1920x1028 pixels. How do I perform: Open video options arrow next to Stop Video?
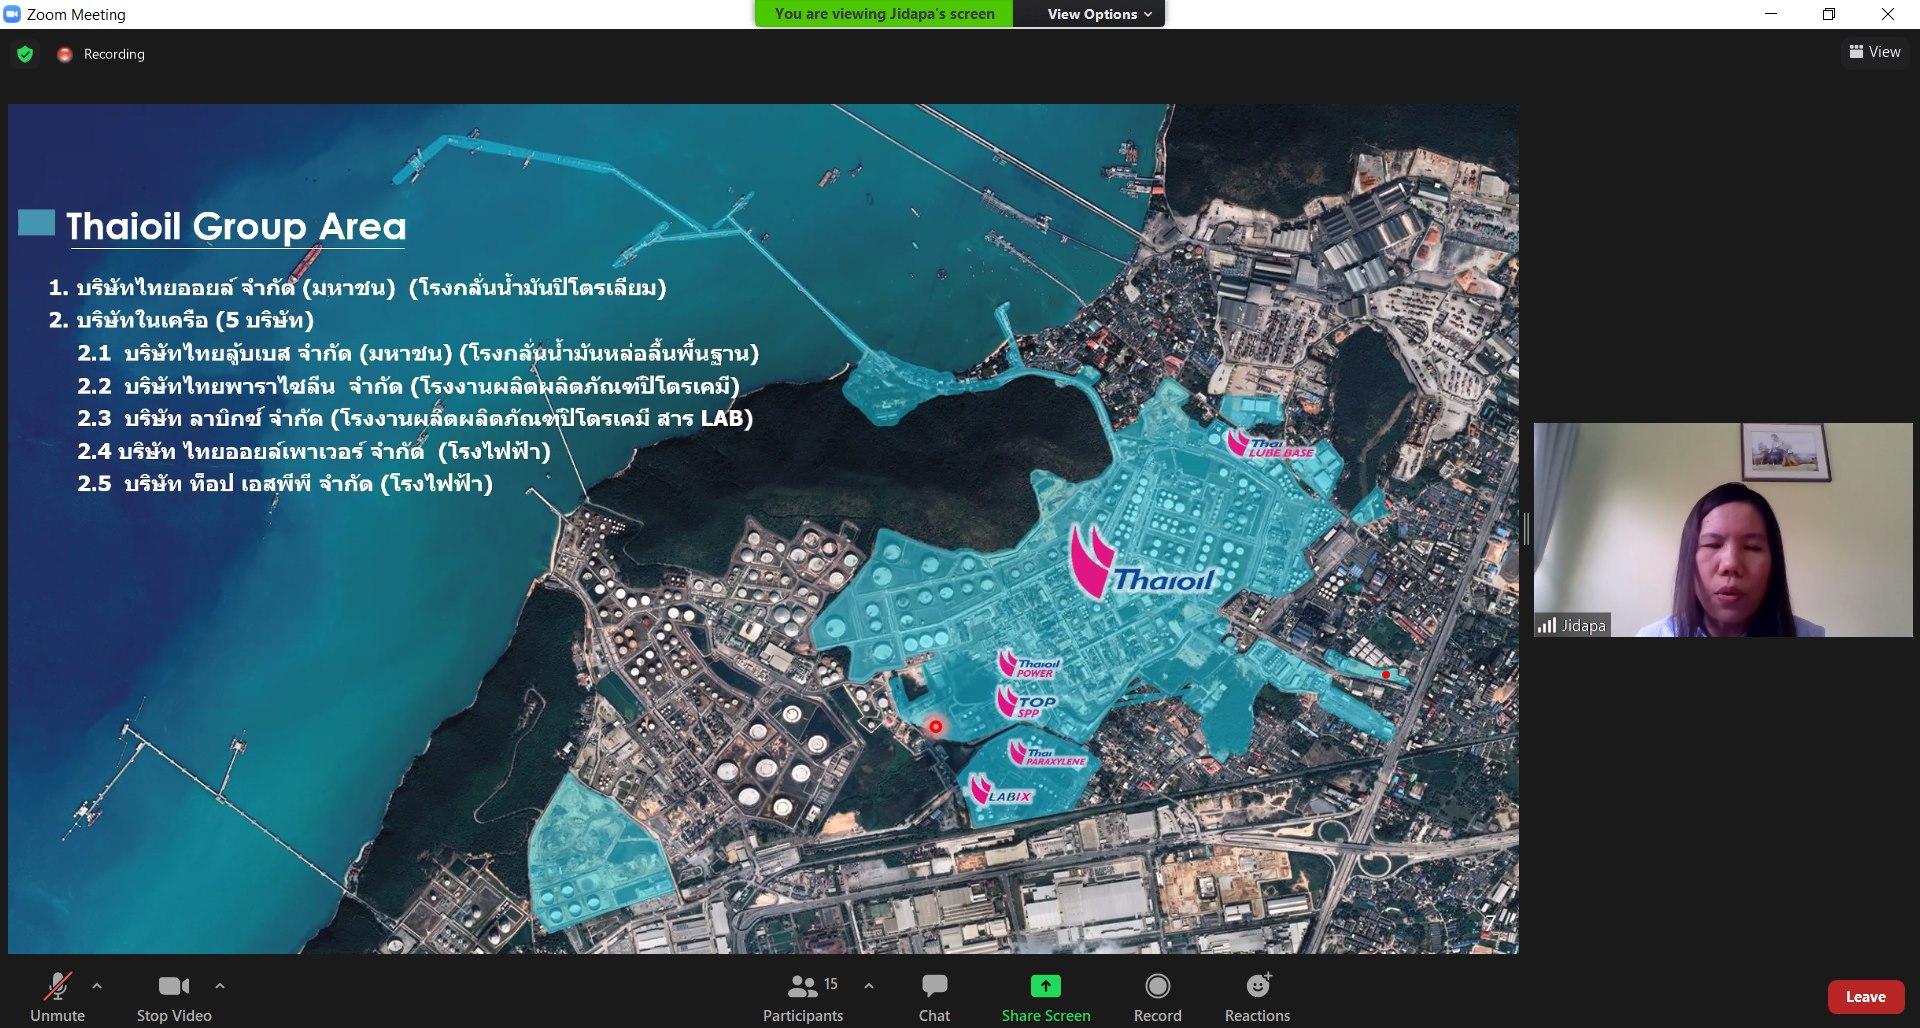point(220,986)
